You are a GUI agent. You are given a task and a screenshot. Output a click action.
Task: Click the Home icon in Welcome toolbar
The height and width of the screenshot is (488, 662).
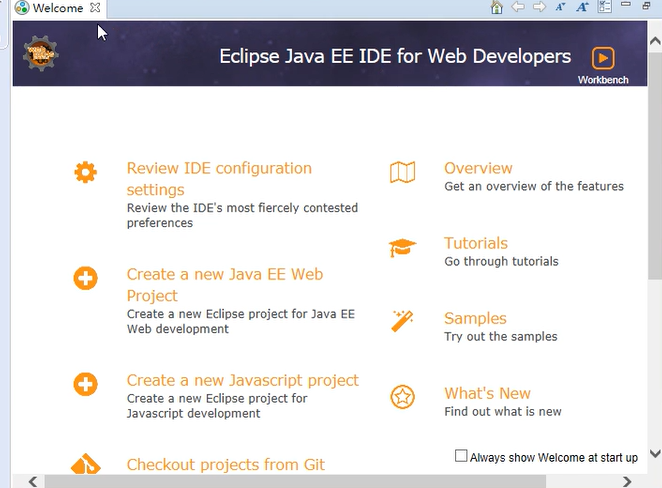click(x=497, y=7)
